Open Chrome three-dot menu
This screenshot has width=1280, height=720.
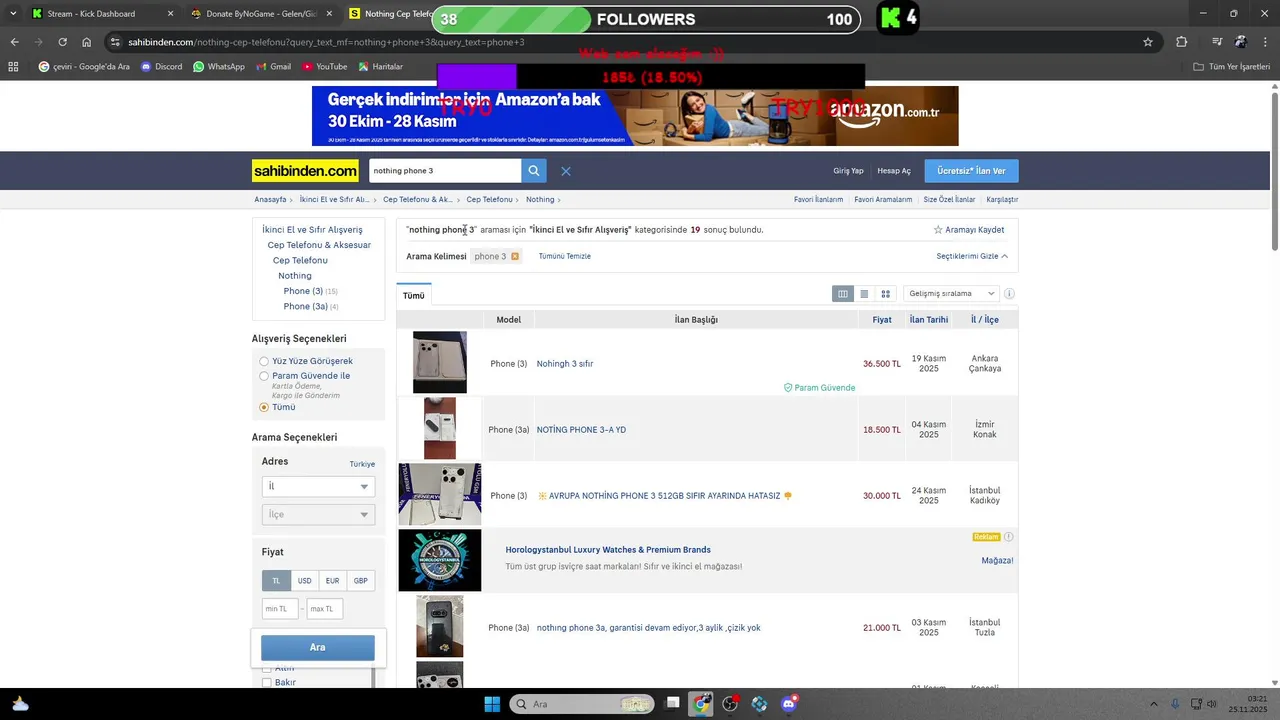coord(1265,42)
